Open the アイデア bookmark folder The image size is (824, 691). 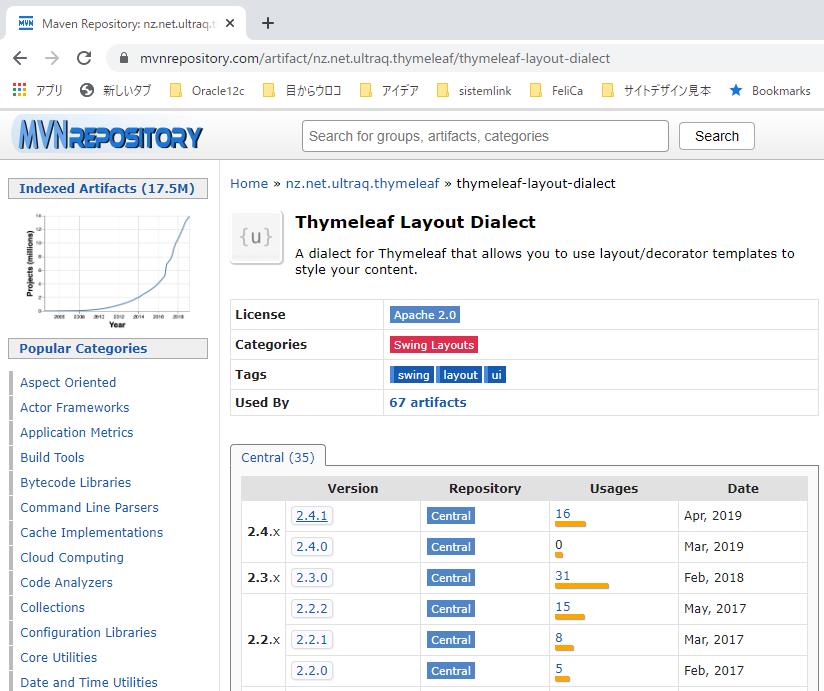pyautogui.click(x=389, y=90)
